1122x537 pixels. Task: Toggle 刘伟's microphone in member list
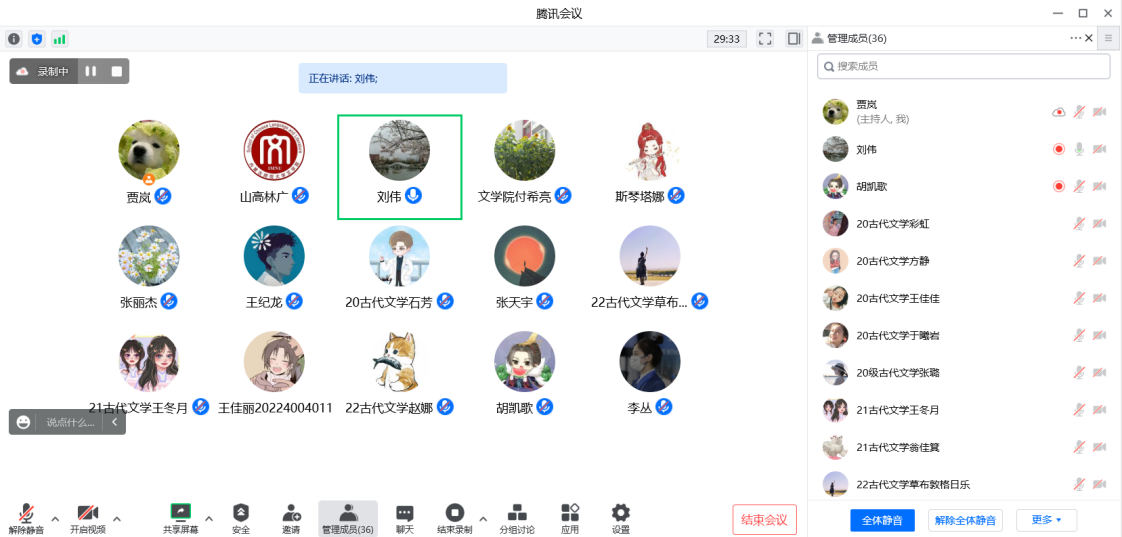coord(1079,149)
